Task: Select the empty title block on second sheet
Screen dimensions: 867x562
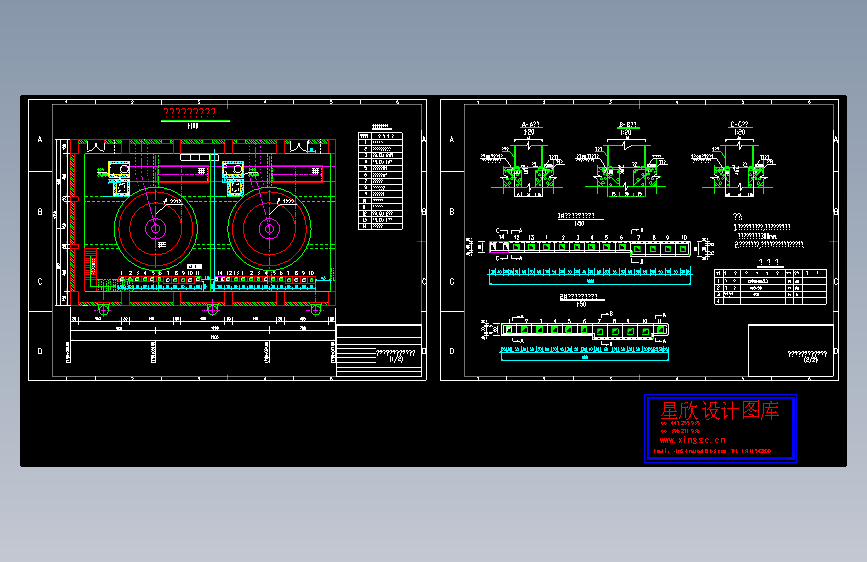Action: click(791, 351)
